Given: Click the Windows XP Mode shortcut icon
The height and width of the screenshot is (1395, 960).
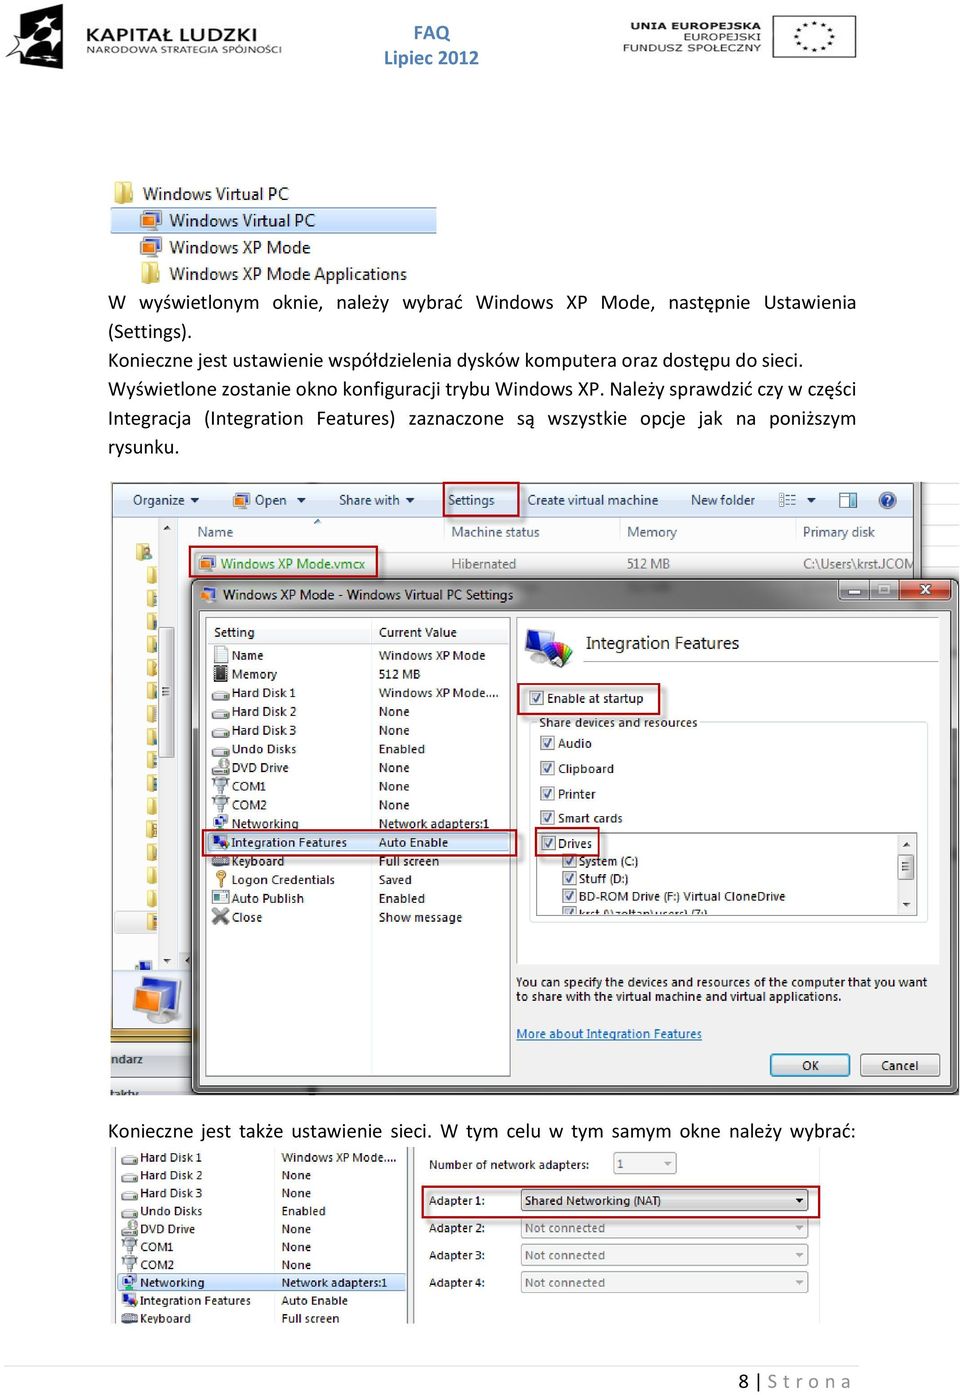Looking at the screenshot, I should pos(151,247).
